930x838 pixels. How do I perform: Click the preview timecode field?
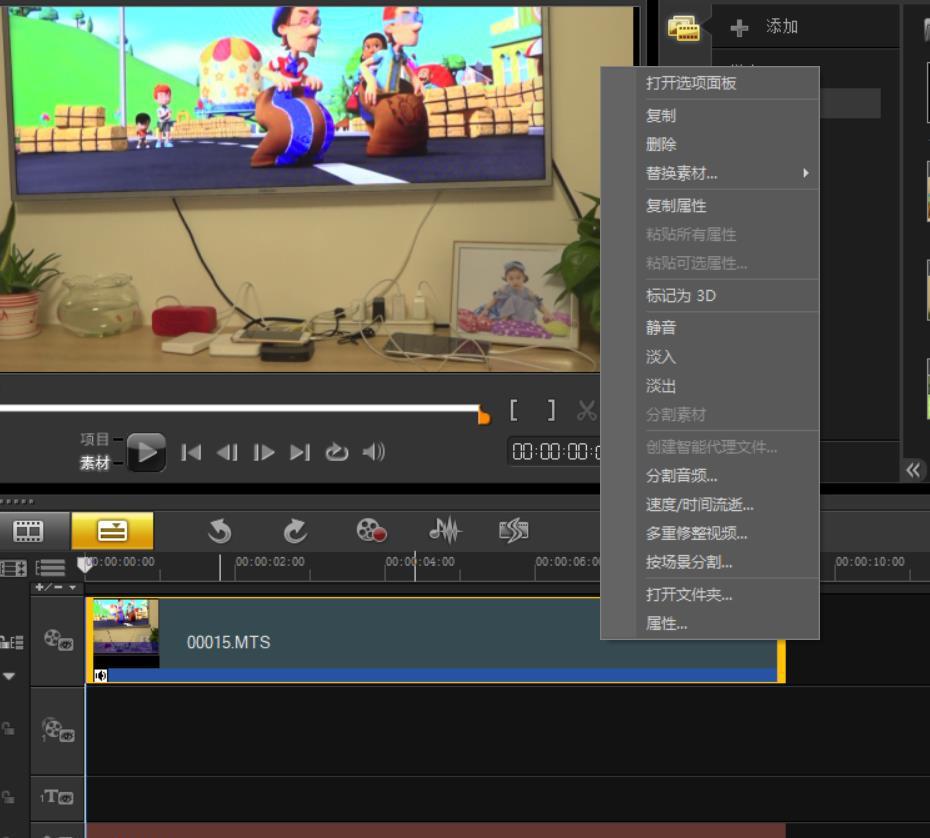click(555, 452)
